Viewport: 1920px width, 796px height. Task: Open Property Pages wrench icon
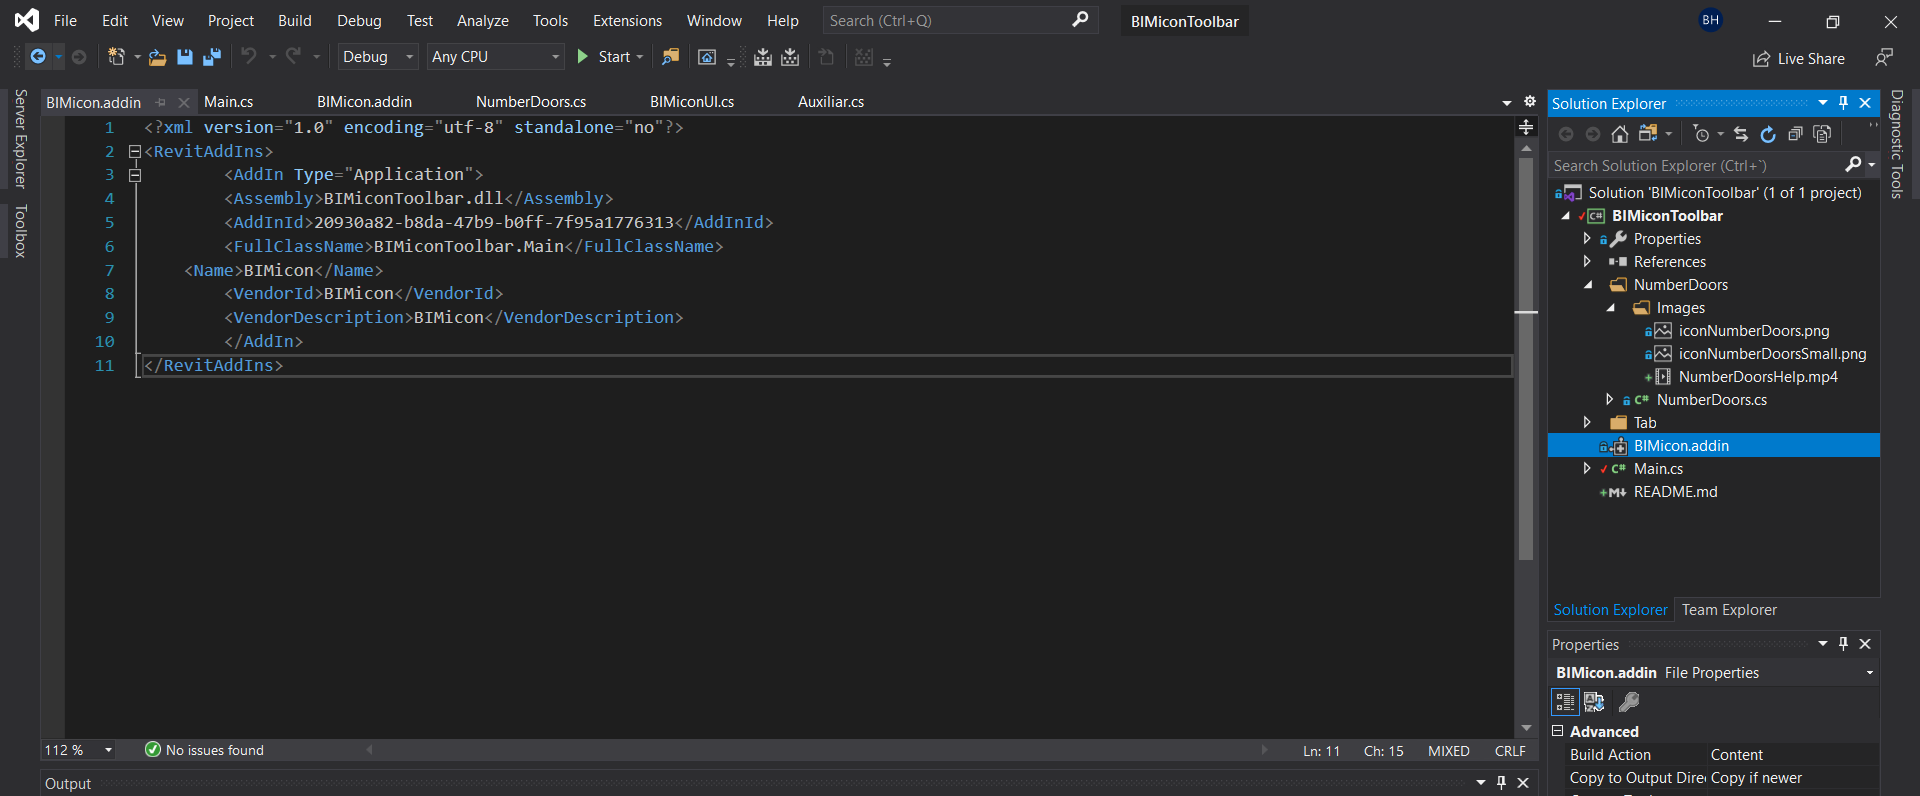(1629, 702)
